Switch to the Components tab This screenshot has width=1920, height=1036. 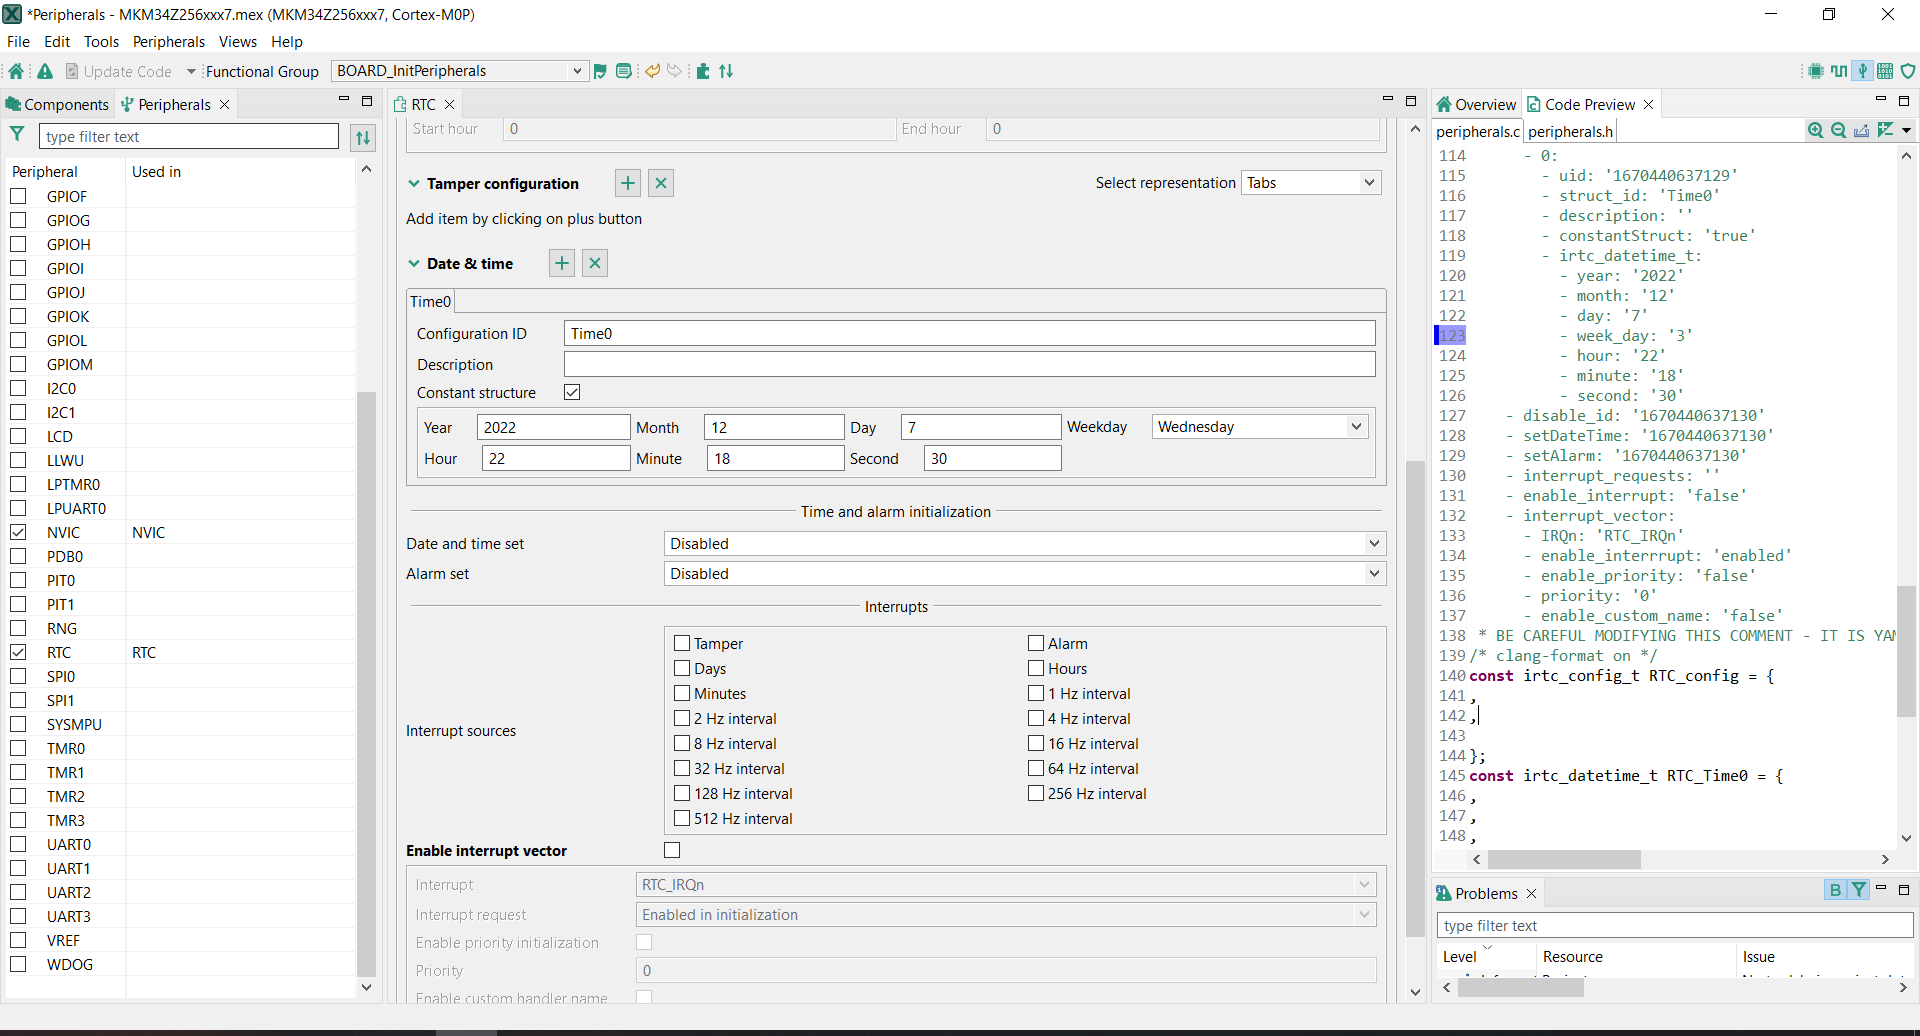pyautogui.click(x=58, y=105)
